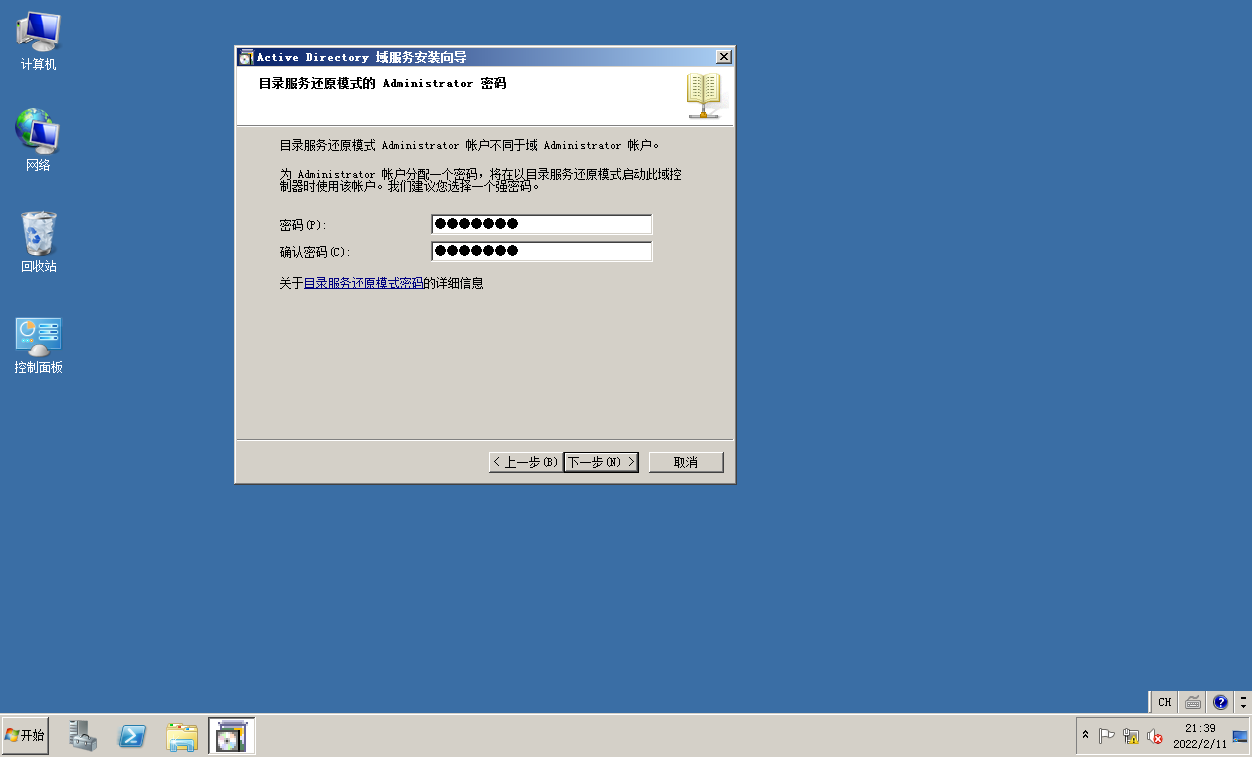Go back with 上一步(B) button
The width and height of the screenshot is (1252, 757).
tap(525, 462)
